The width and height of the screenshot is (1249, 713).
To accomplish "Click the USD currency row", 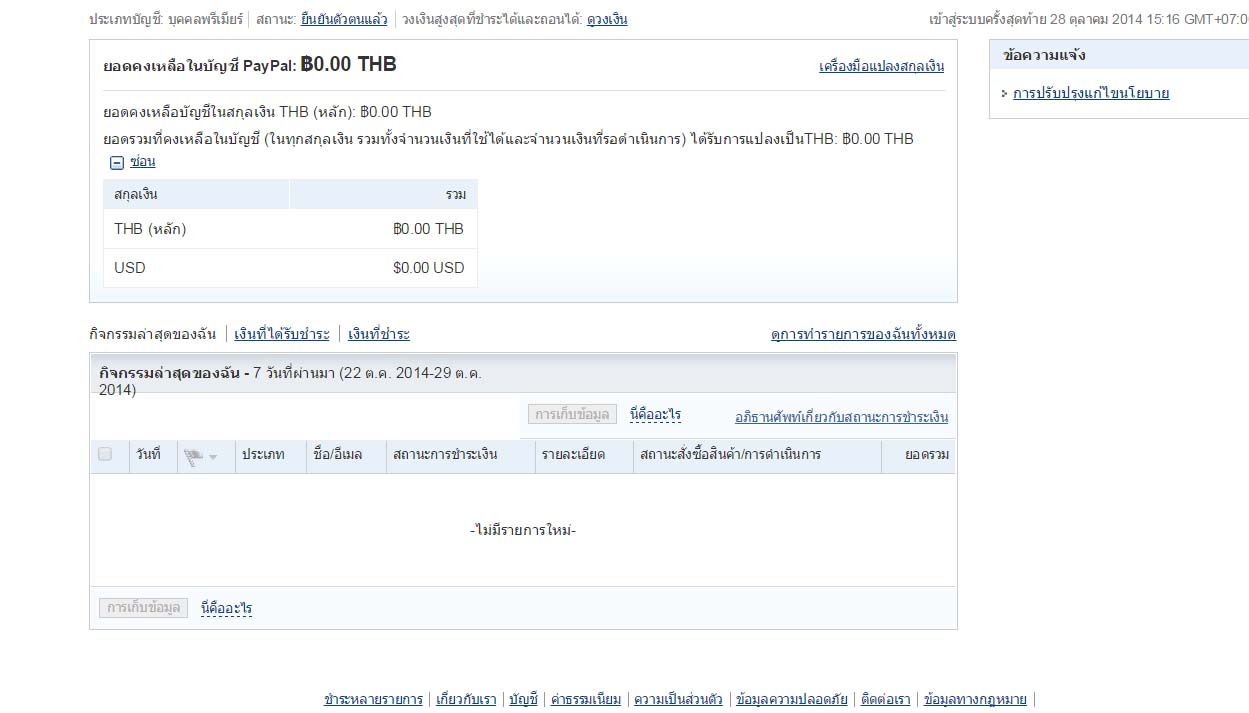I will (x=290, y=268).
